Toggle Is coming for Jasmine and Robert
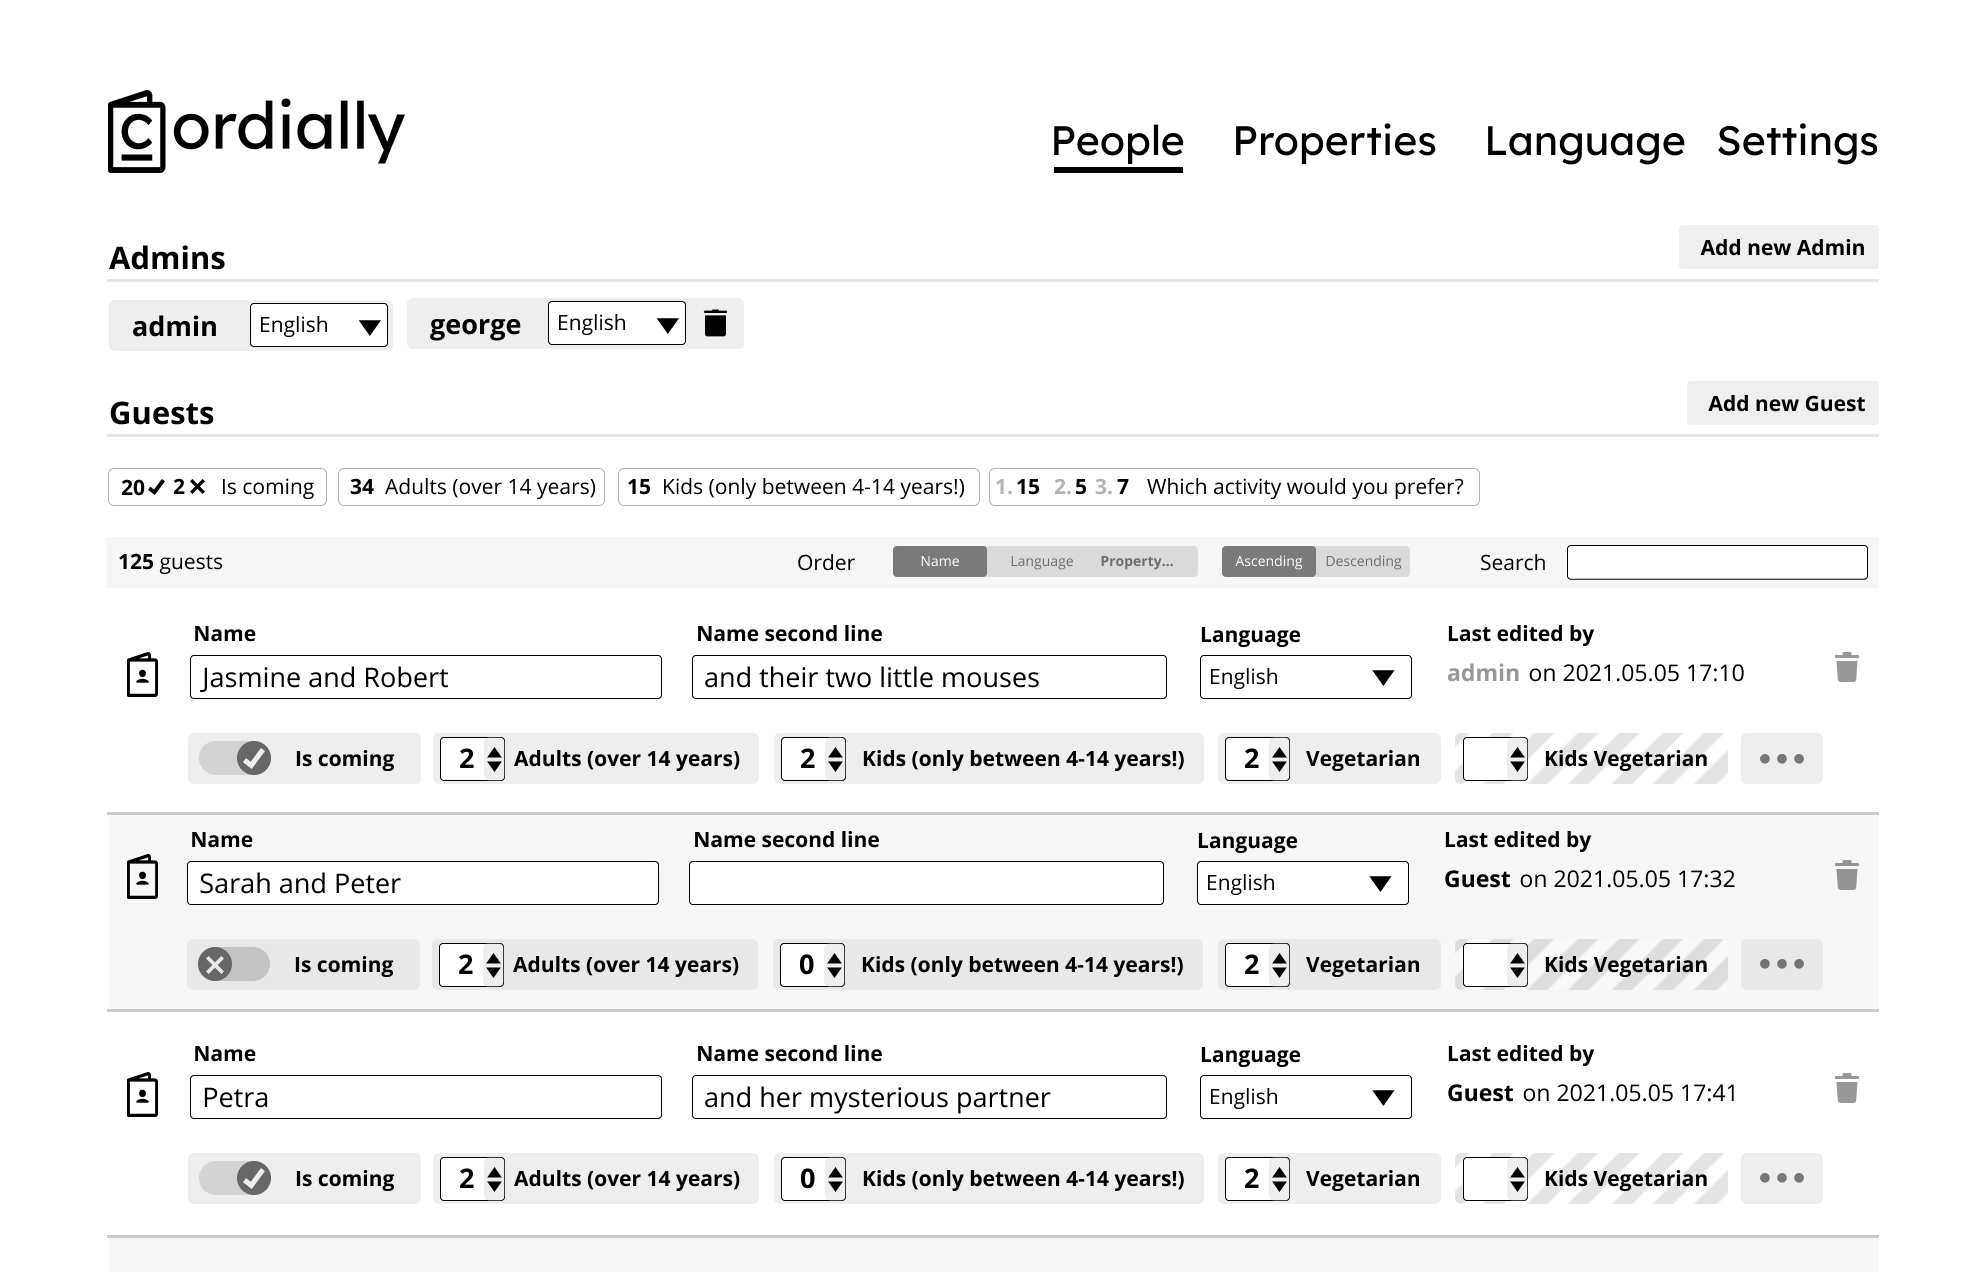Viewport: 1973px width, 1272px height. 235,758
